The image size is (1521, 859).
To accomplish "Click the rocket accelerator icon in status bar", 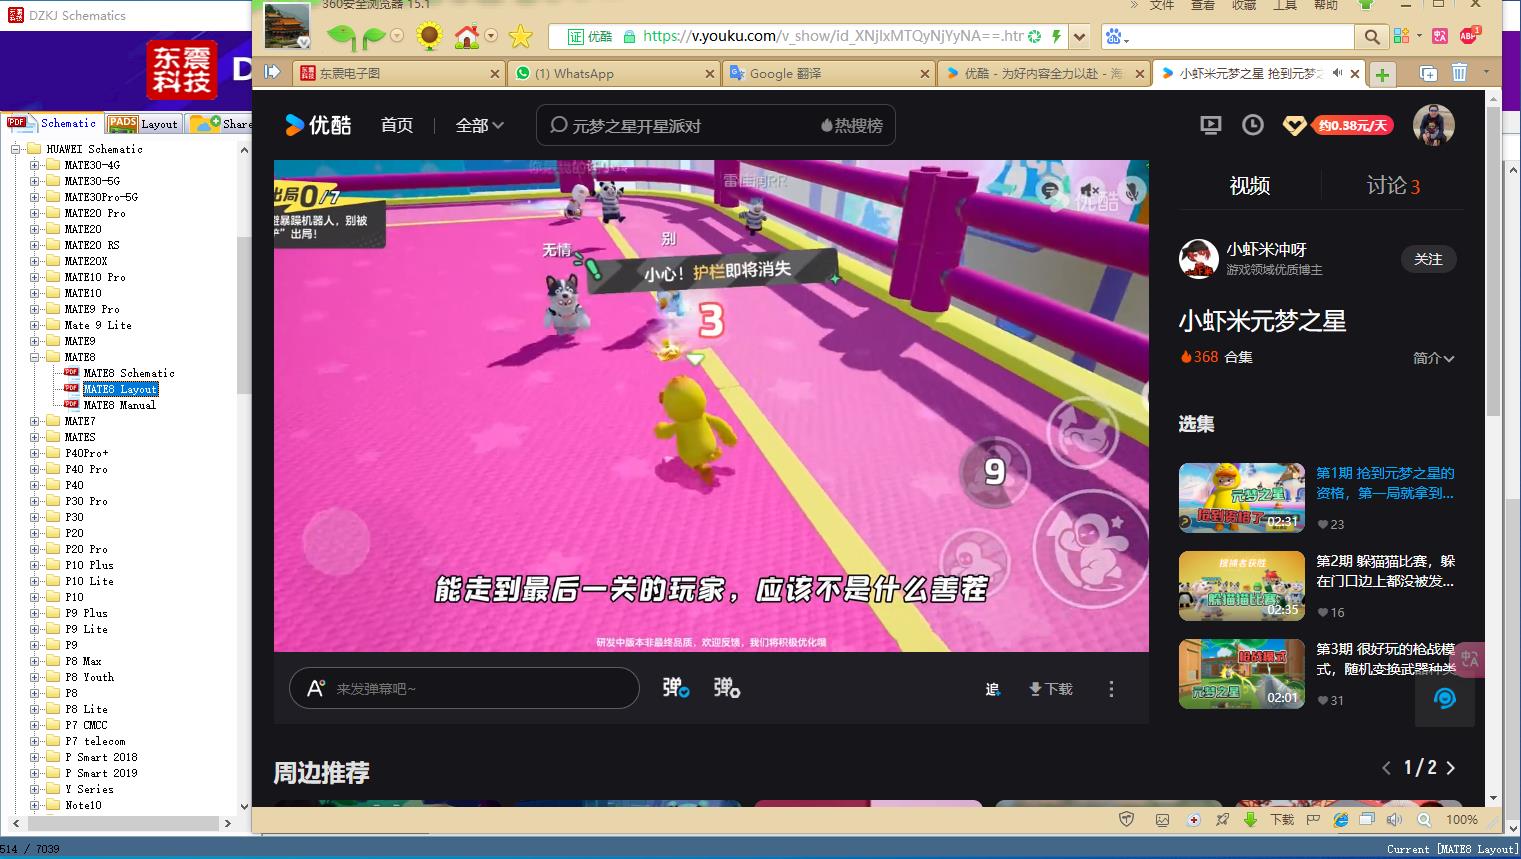I will tap(1222, 819).
